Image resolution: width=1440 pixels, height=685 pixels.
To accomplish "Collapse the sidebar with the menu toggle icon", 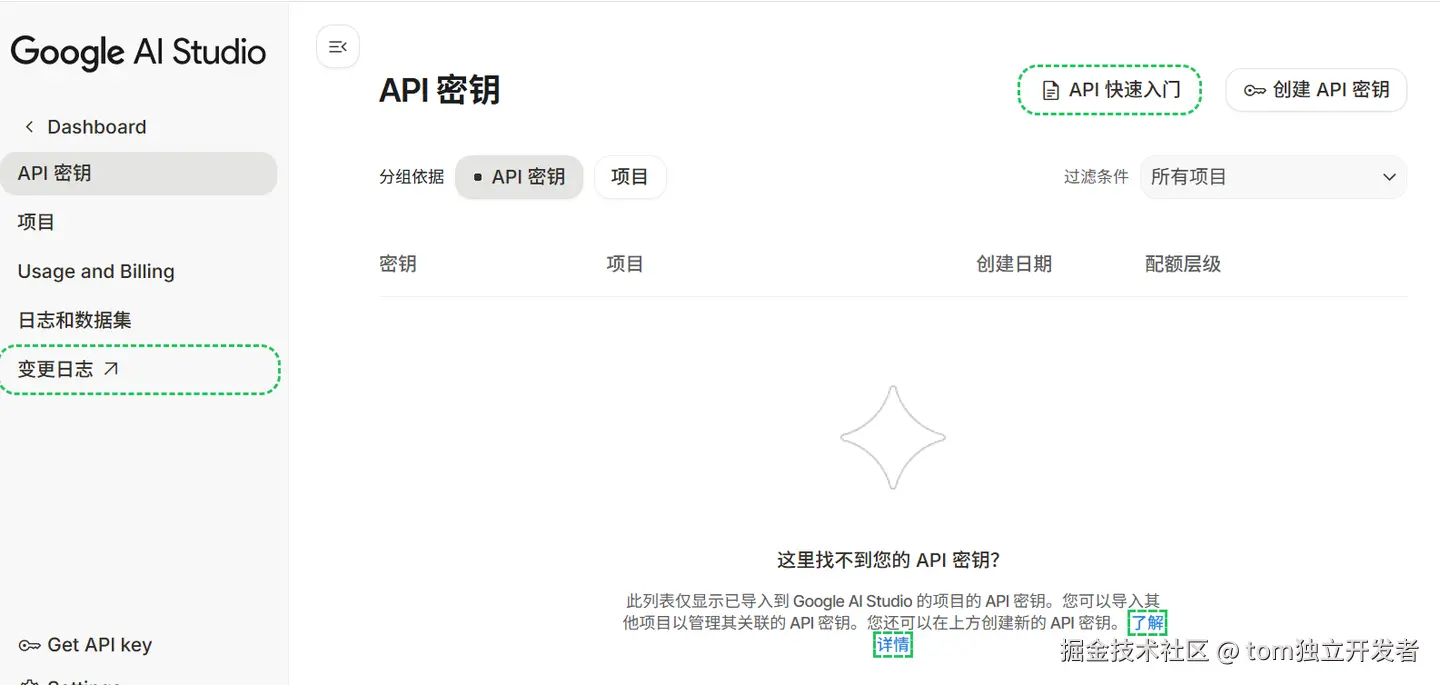I will [x=338, y=46].
